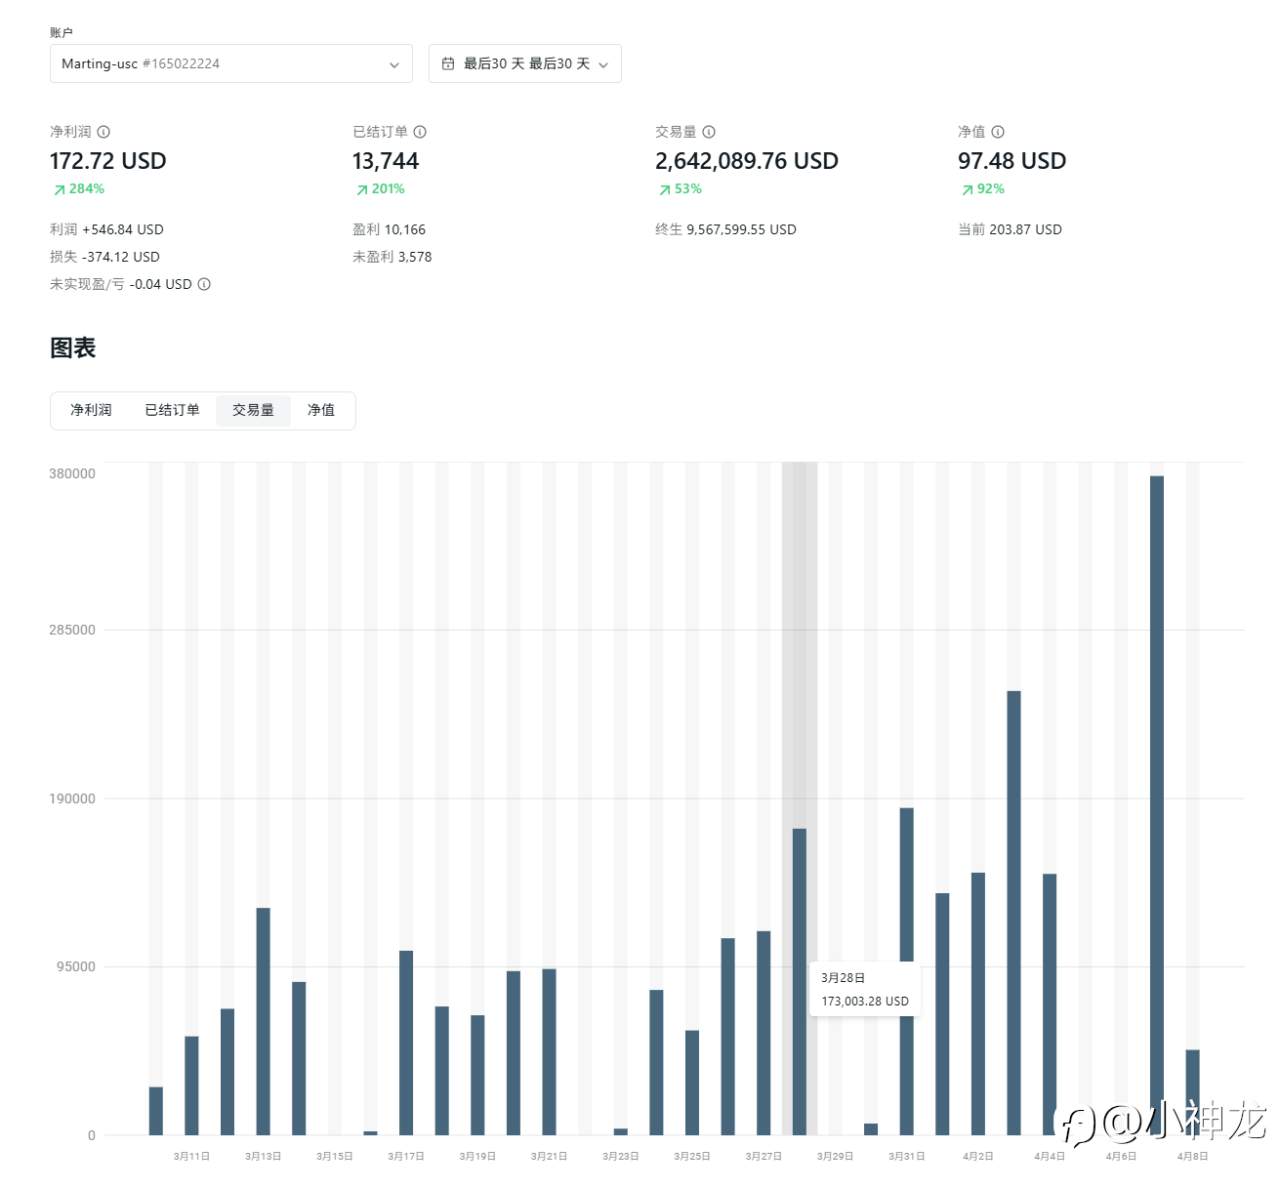The width and height of the screenshot is (1280, 1188).
Task: Click the highlighted 3月28日 bar in chart
Action: [800, 981]
